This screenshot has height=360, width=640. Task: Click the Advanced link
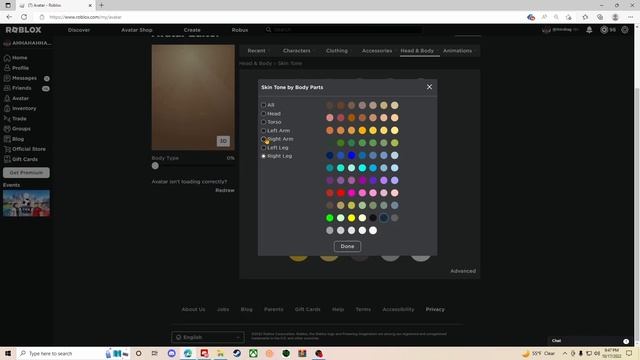[x=463, y=271]
